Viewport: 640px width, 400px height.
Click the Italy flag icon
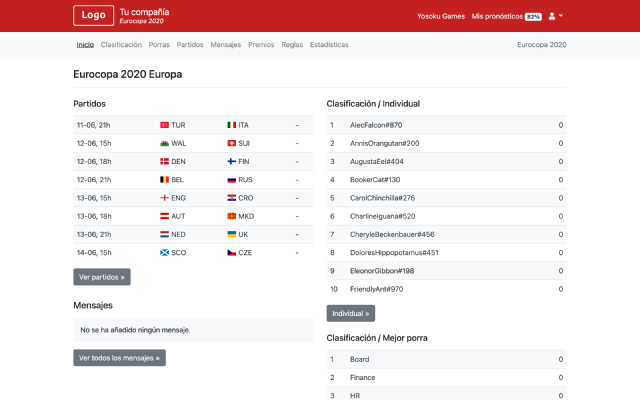(x=231, y=125)
